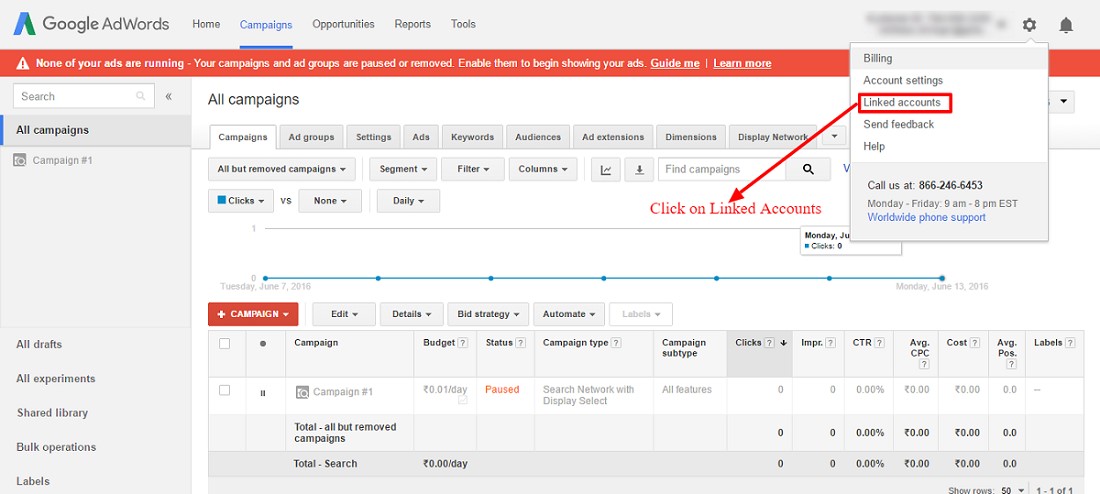The height and width of the screenshot is (494, 1100).
Task: Open Worldwide phone support link
Action: [926, 218]
